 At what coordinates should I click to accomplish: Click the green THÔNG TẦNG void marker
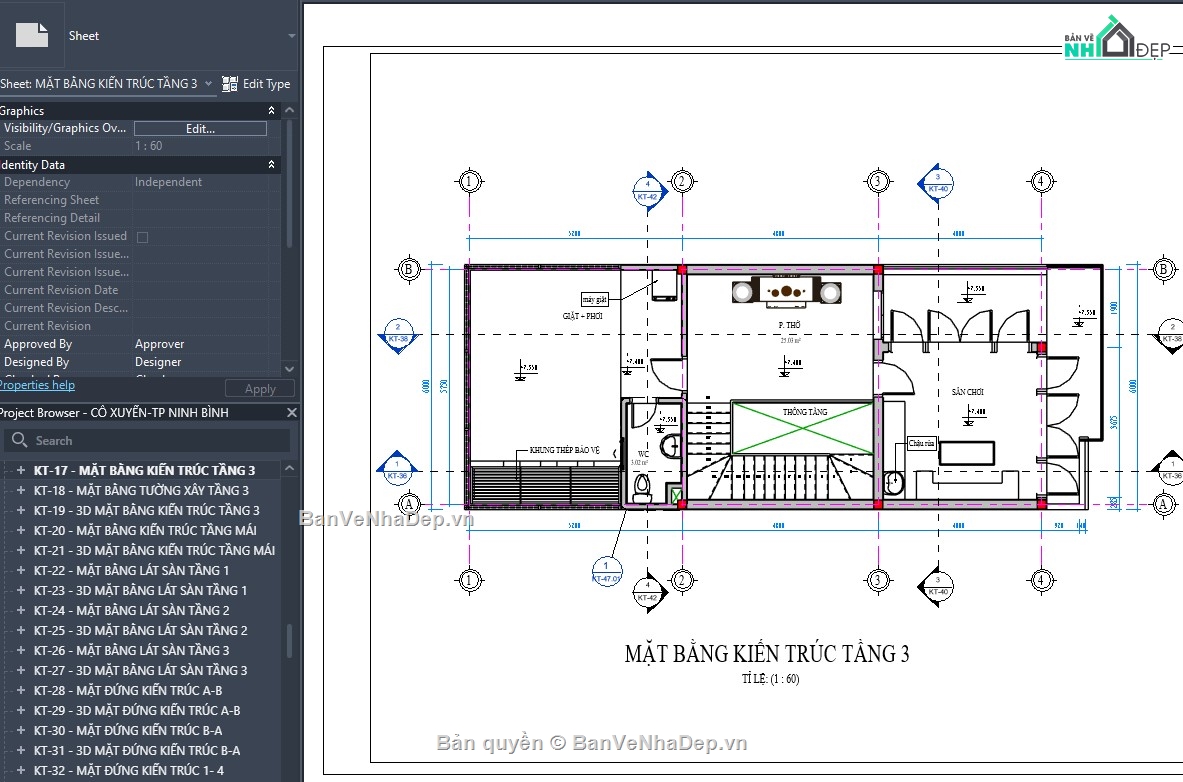(x=803, y=429)
